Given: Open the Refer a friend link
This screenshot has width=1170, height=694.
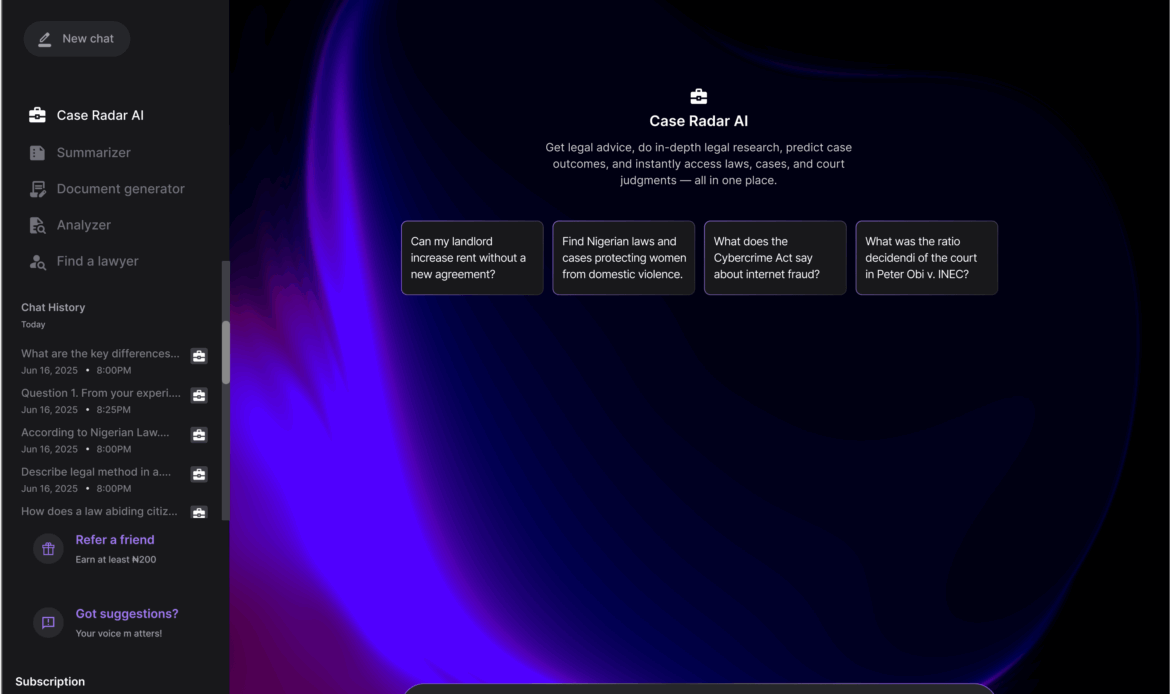Looking at the screenshot, I should (115, 540).
